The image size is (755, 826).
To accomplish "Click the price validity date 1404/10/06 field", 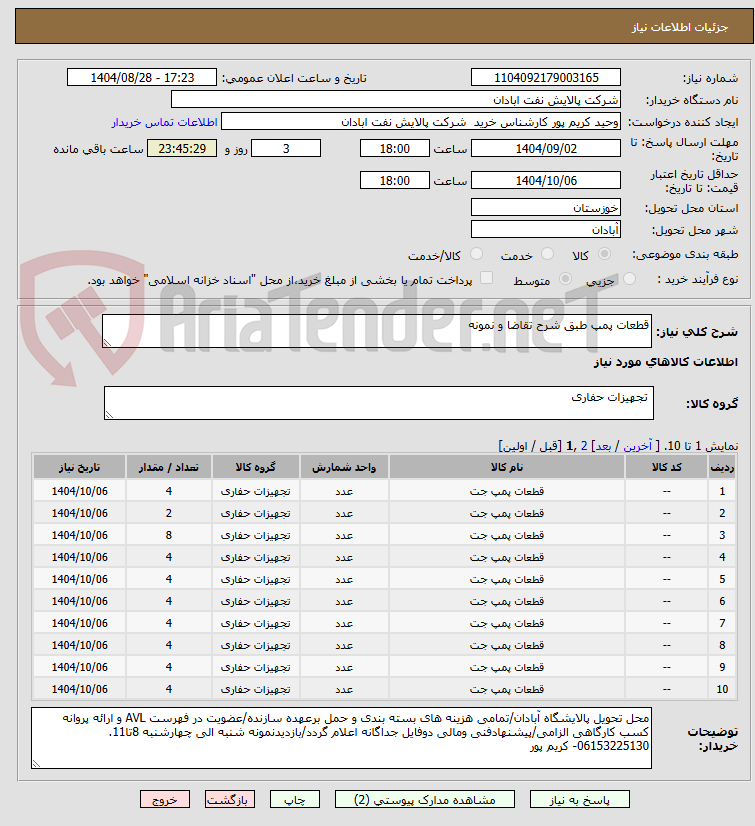I will click(x=546, y=181).
